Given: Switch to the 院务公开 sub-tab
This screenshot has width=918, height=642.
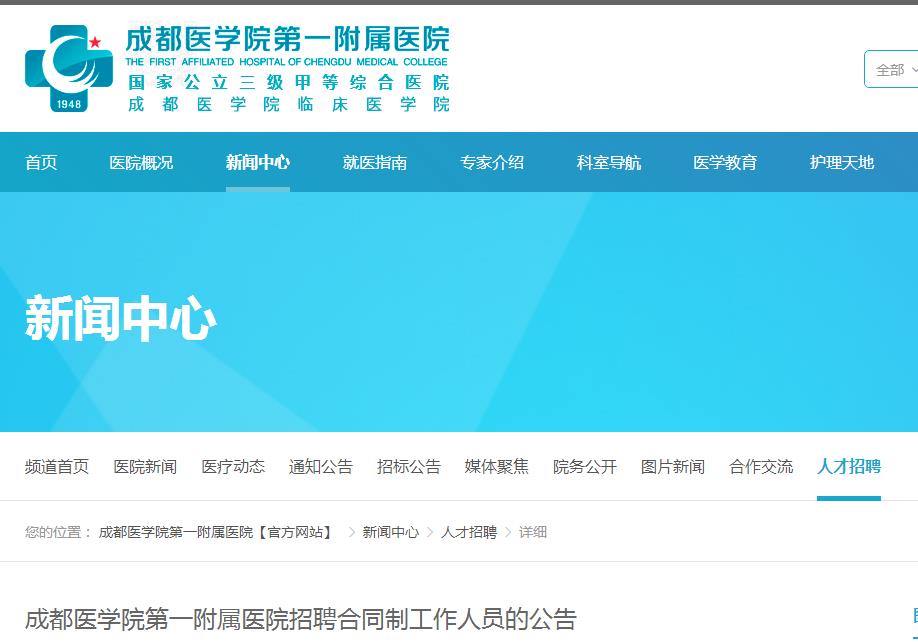Looking at the screenshot, I should [x=585, y=466].
